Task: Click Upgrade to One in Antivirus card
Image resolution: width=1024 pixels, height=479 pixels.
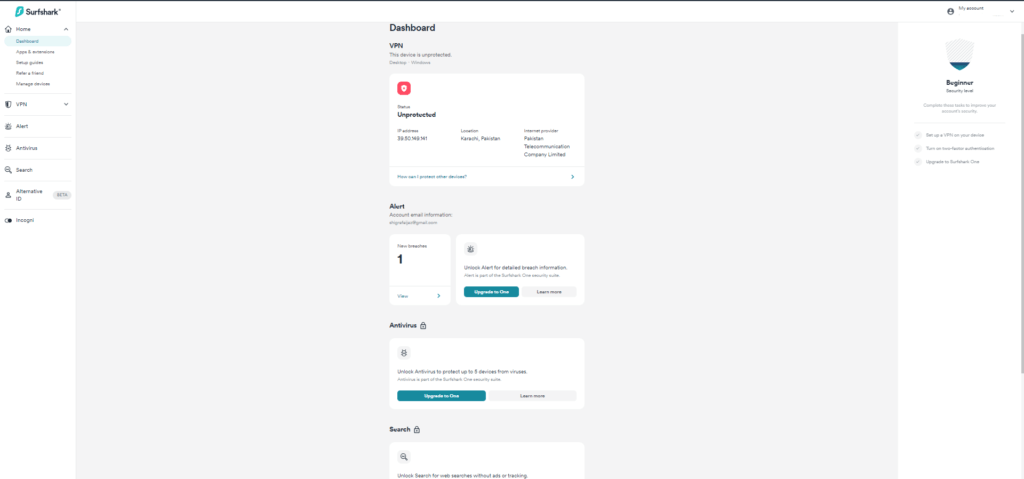Action: pyautogui.click(x=441, y=395)
